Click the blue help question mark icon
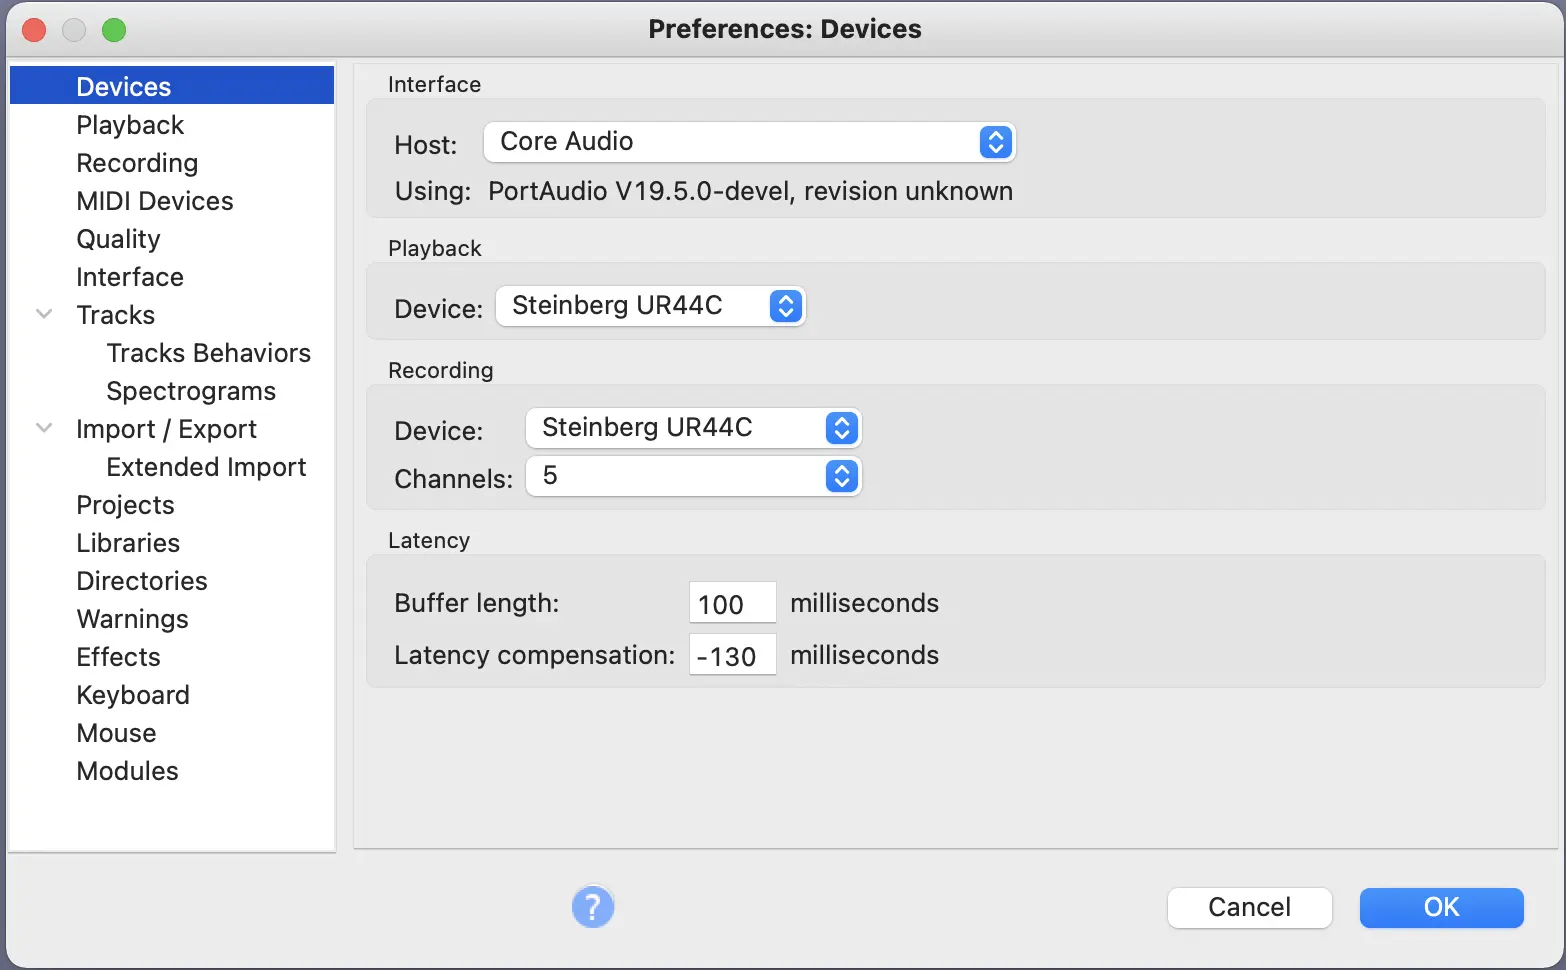Screen dimensions: 1566x970 [593, 907]
